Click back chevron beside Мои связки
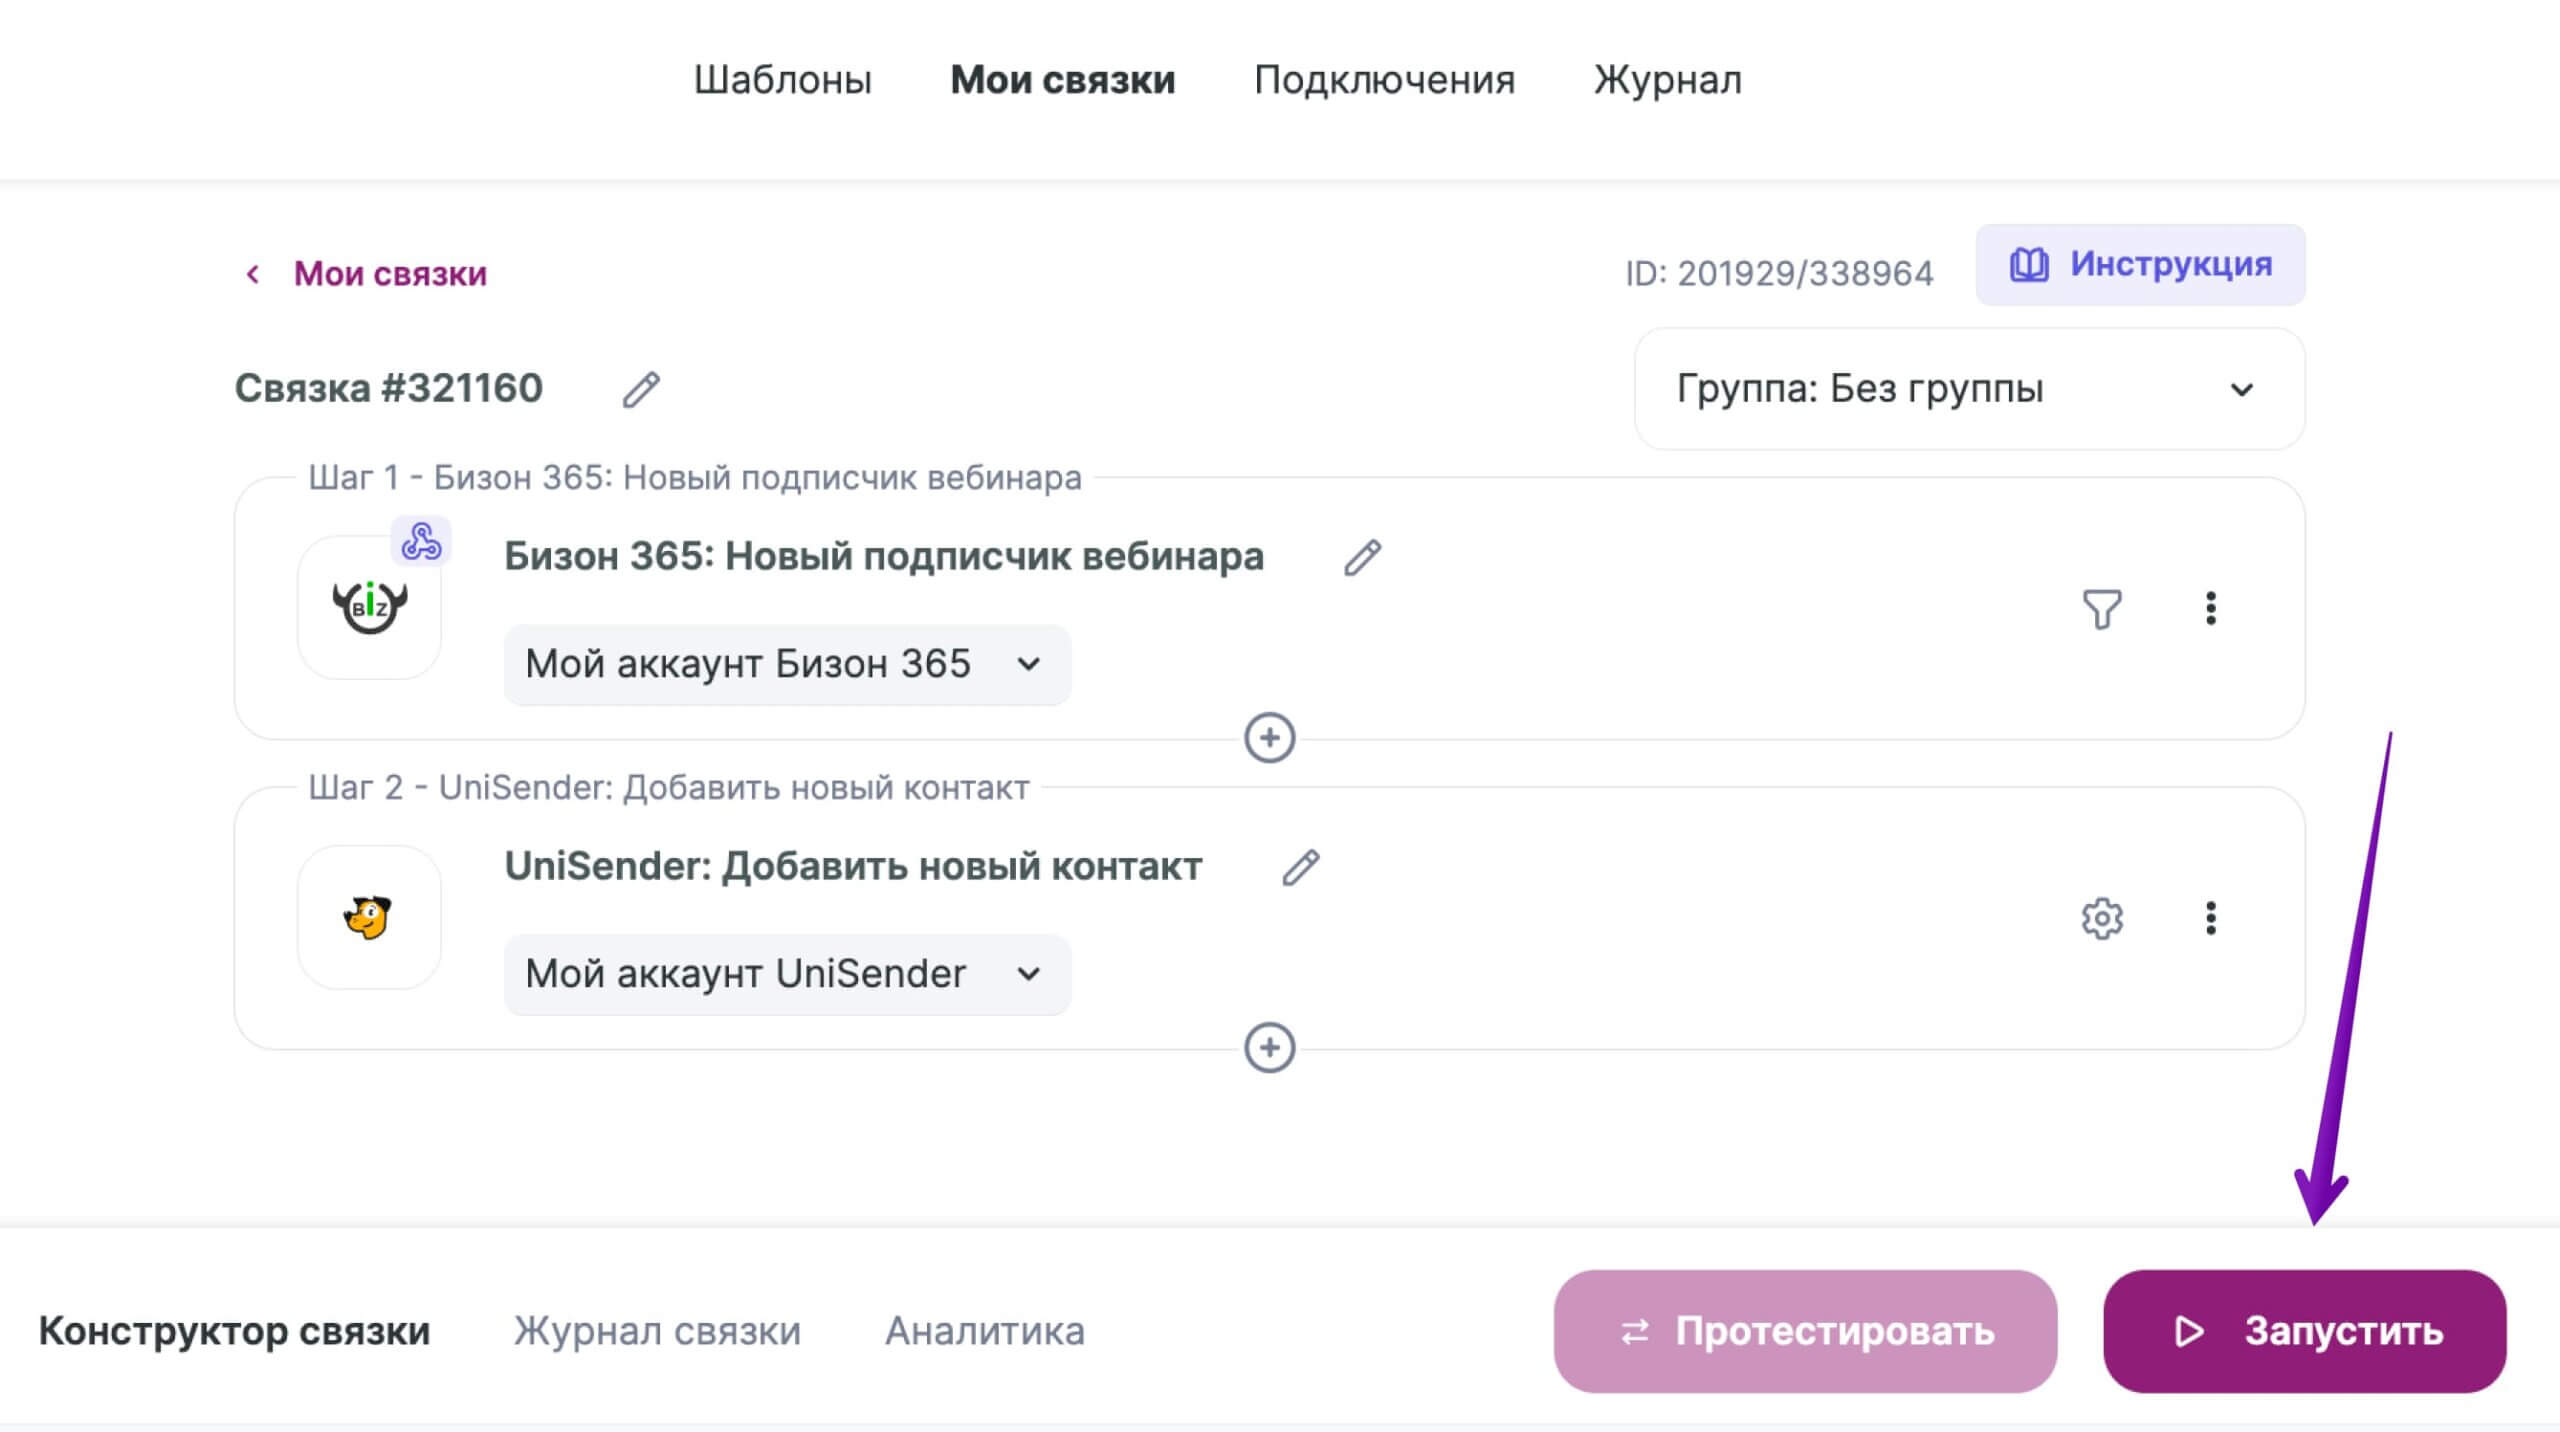The width and height of the screenshot is (2560, 1432). [253, 274]
